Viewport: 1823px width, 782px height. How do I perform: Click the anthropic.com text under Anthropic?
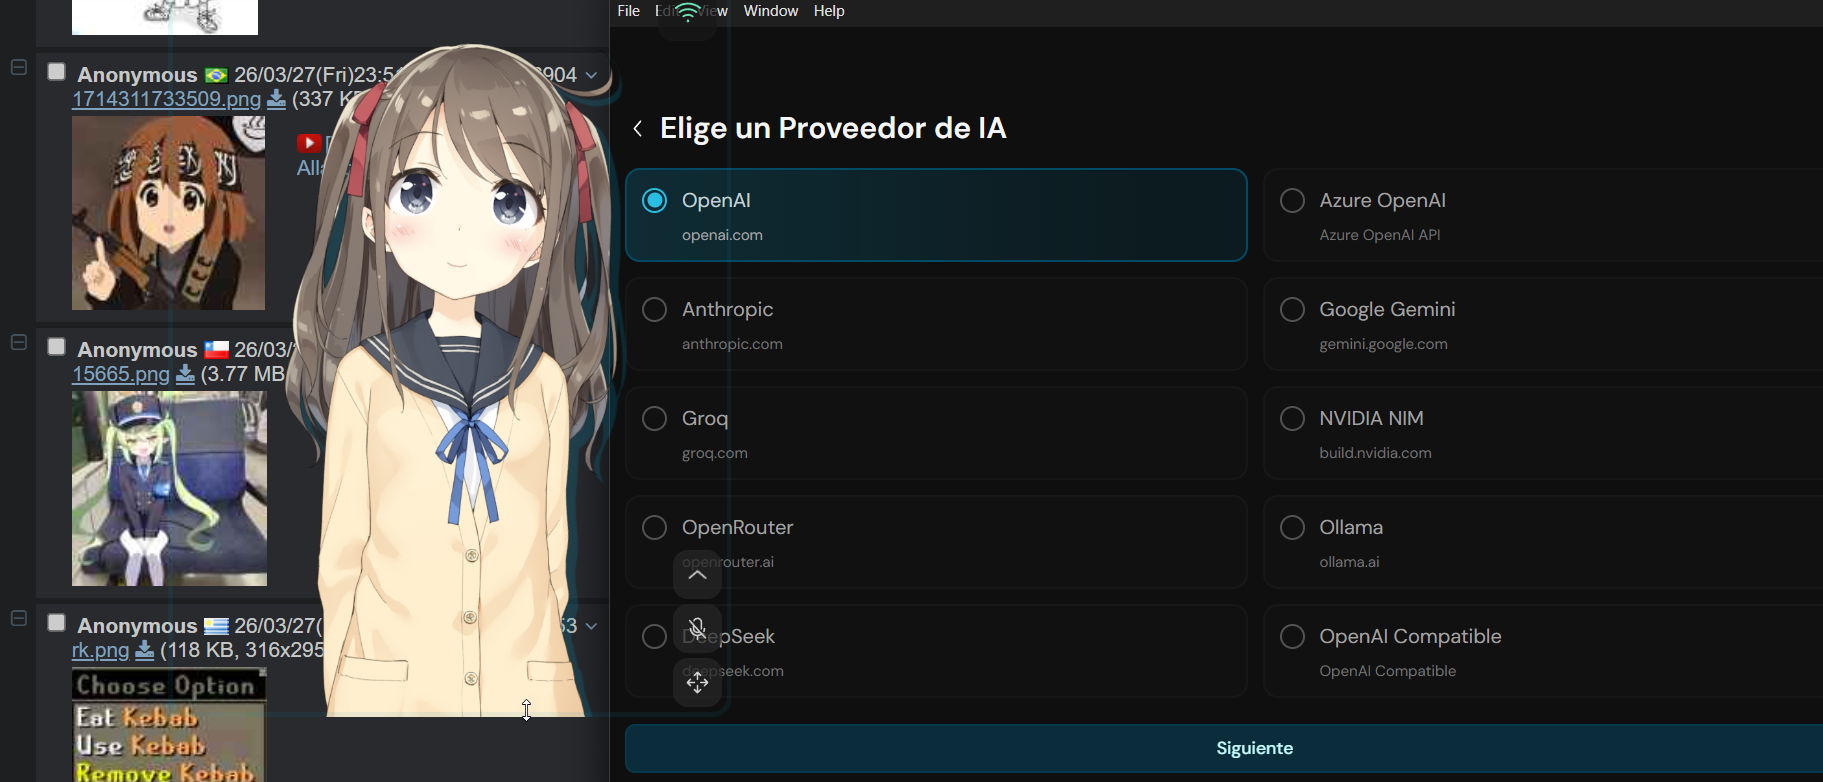(x=732, y=344)
